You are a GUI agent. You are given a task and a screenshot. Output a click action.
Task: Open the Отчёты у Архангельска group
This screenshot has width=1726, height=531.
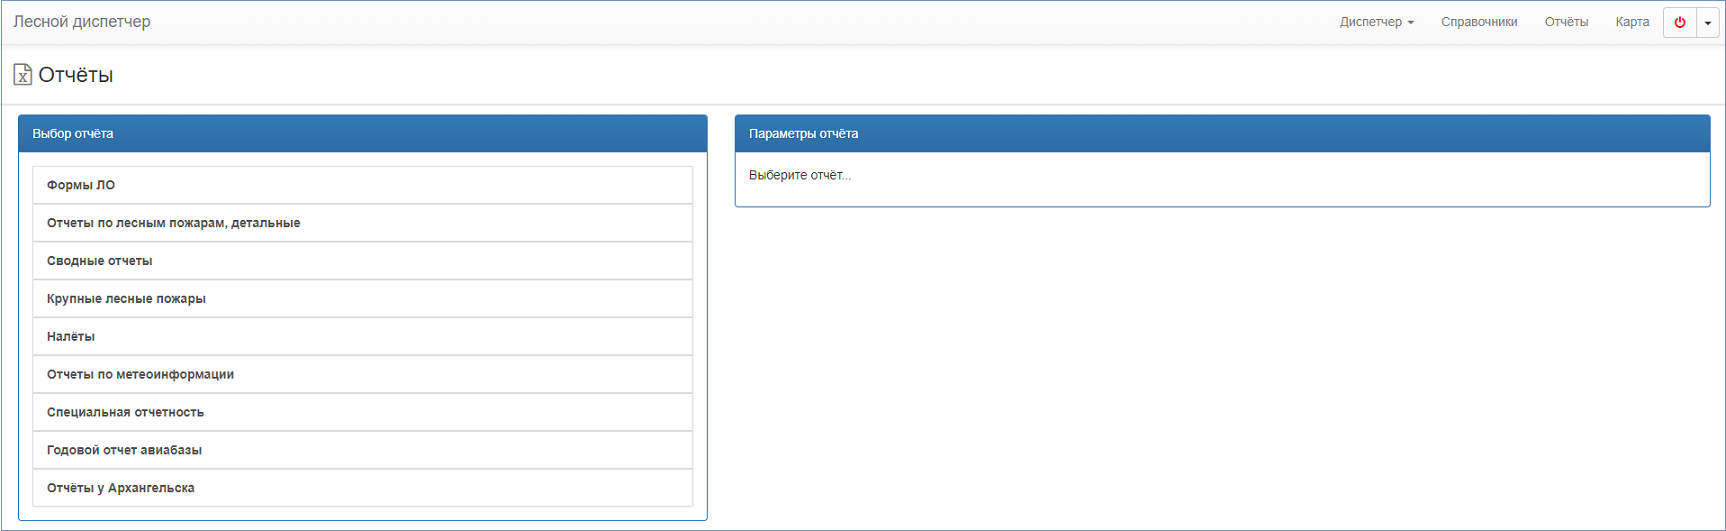tap(362, 488)
